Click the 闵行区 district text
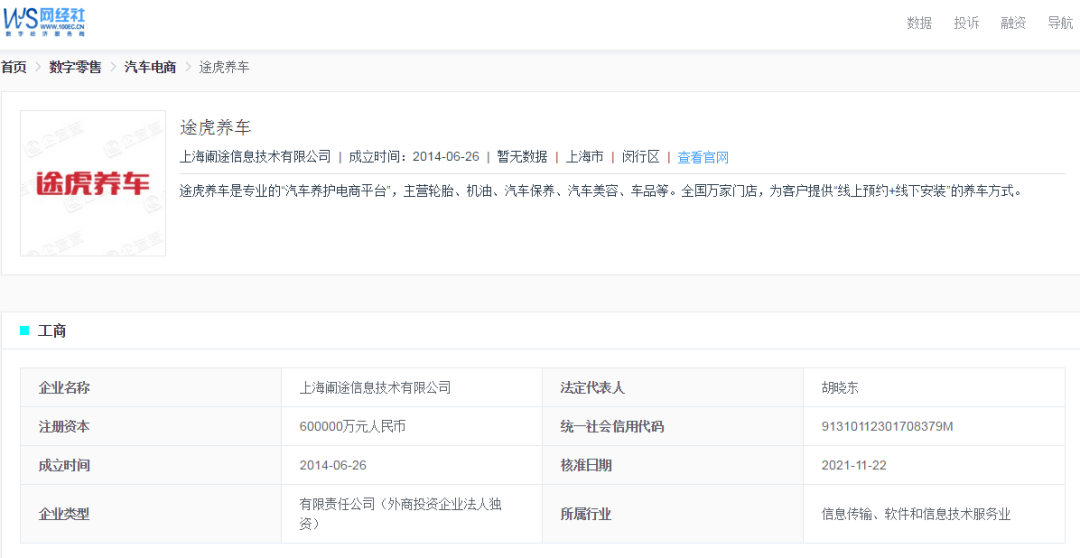 [640, 157]
